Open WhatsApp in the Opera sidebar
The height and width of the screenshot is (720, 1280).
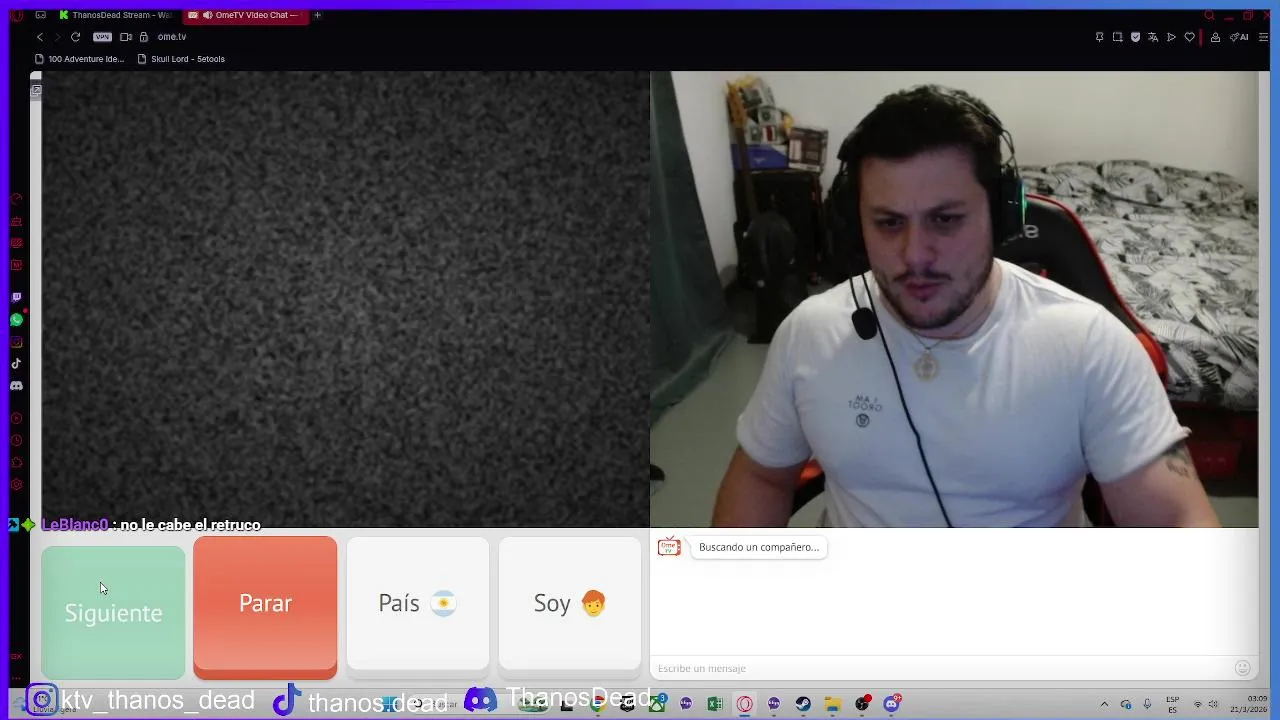[16, 320]
